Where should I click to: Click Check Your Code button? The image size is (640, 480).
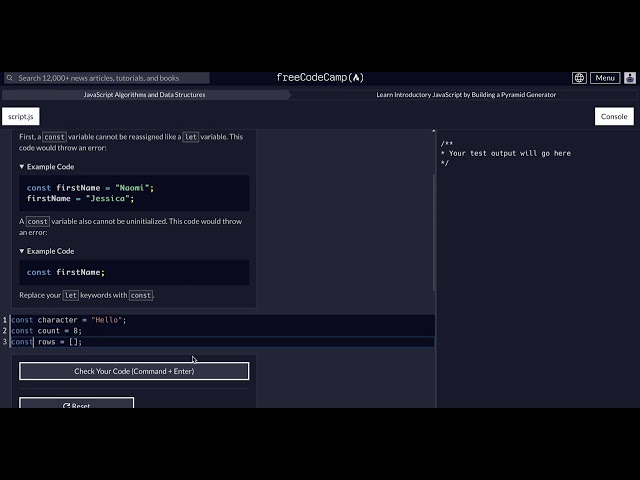pos(134,371)
